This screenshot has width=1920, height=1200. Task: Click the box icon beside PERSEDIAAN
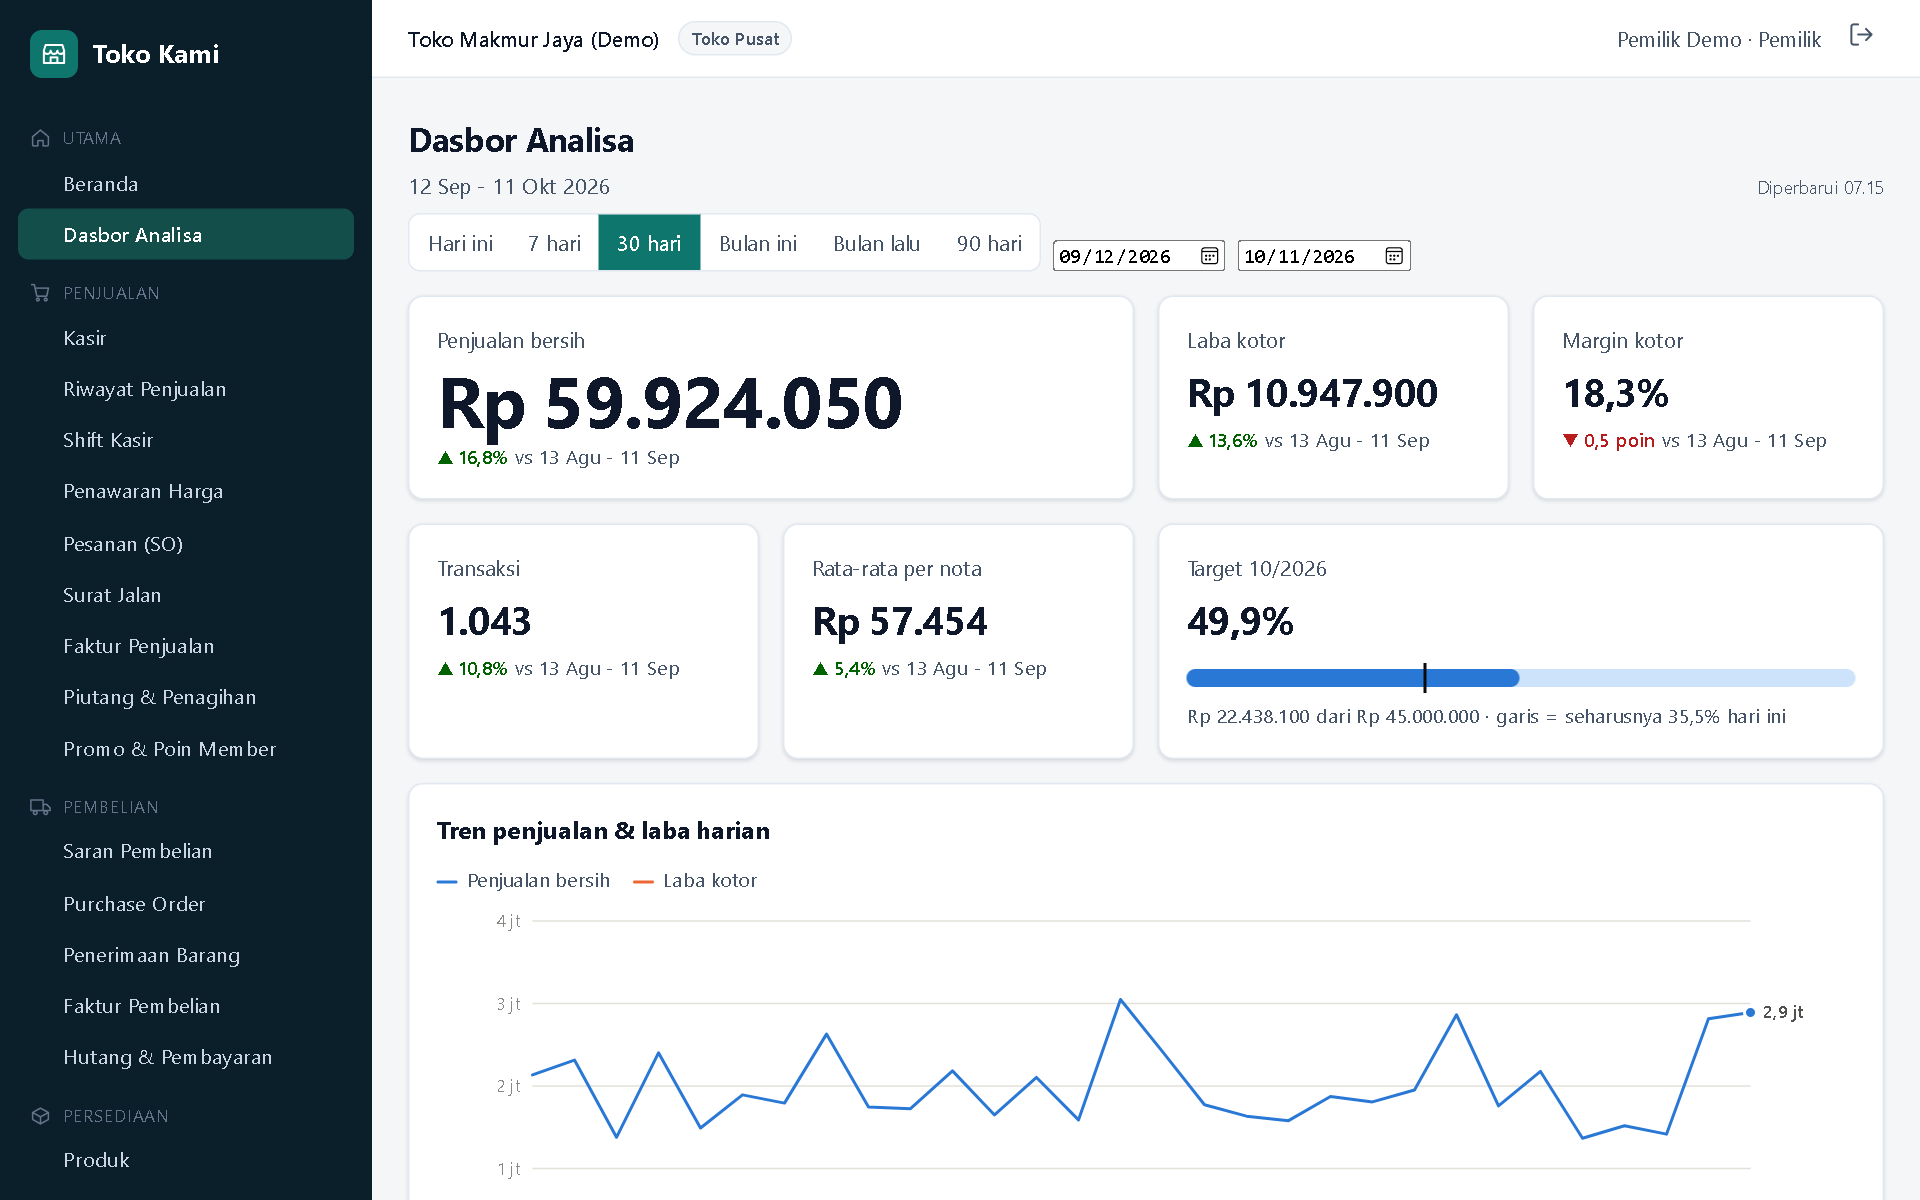[40, 1116]
